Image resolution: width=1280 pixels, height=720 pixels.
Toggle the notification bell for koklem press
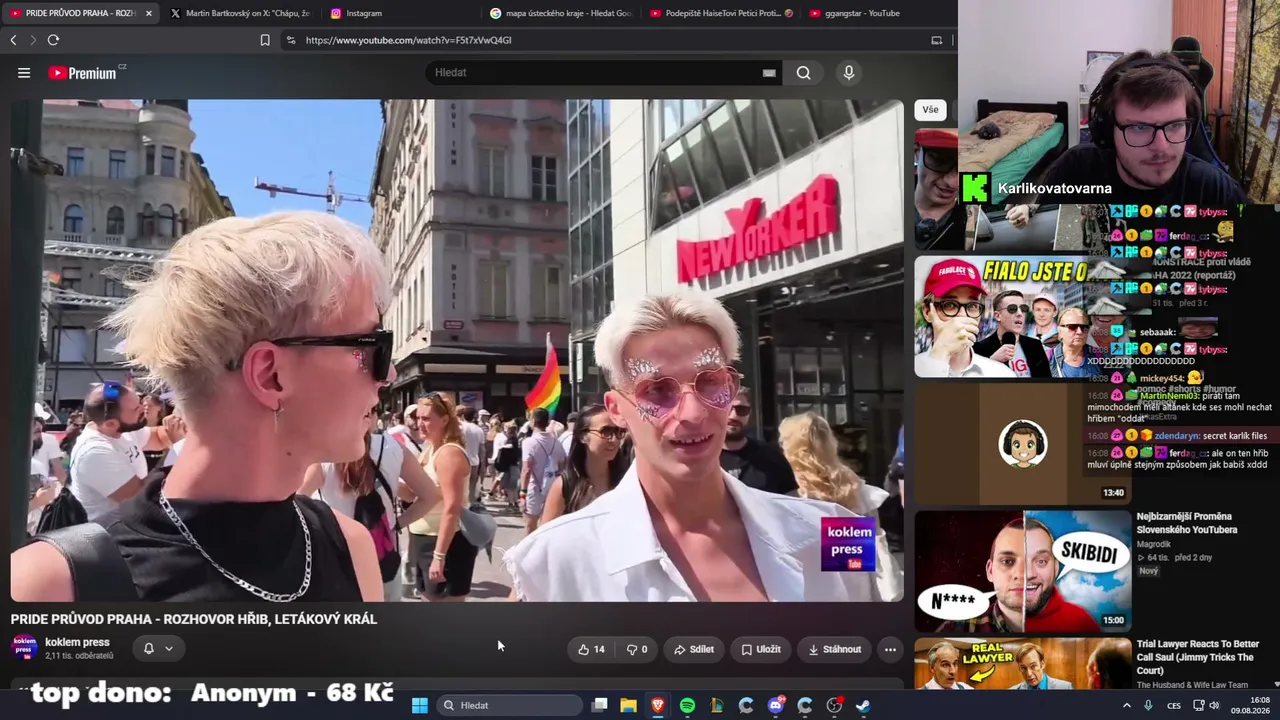148,648
